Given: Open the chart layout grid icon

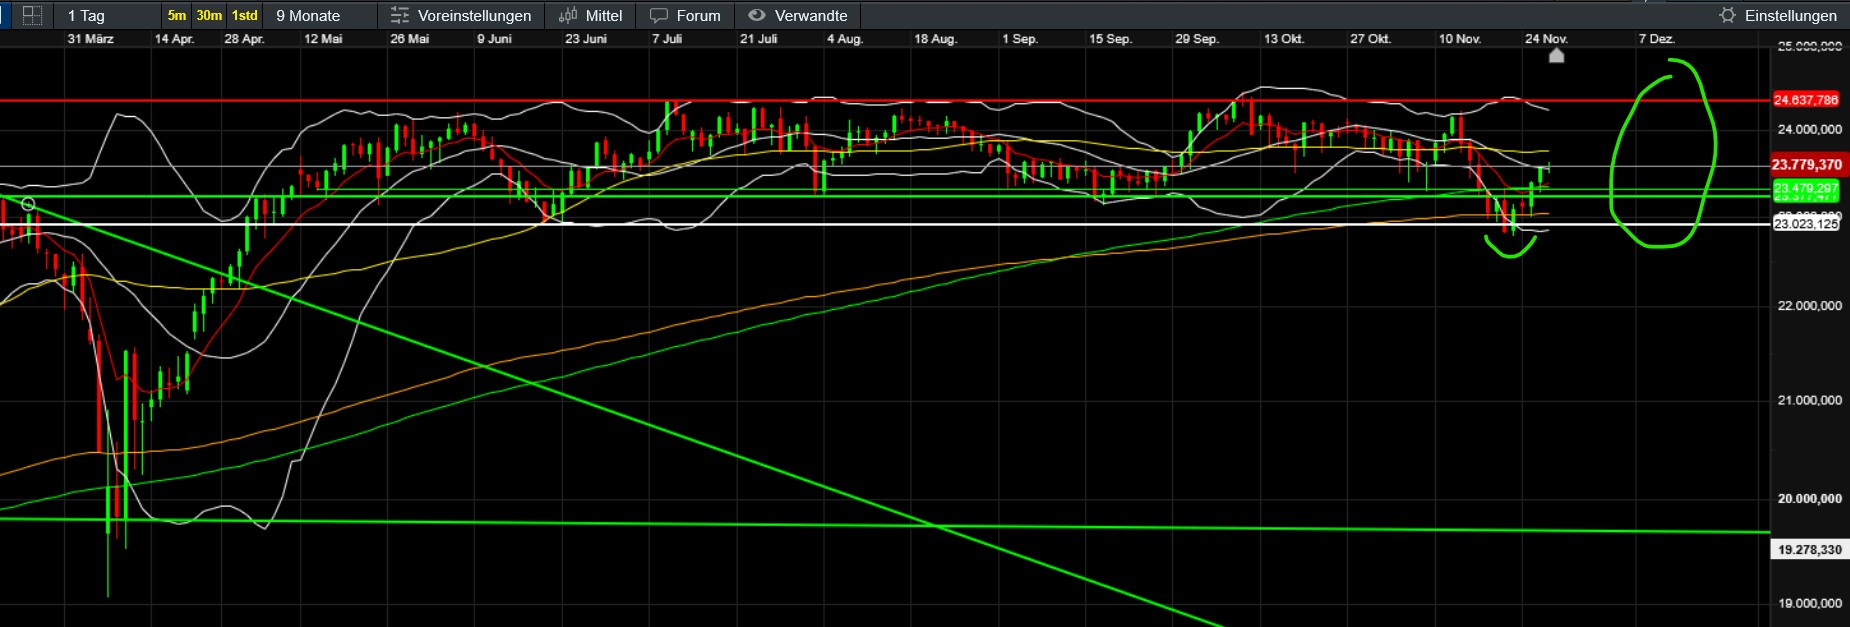Looking at the screenshot, I should [32, 15].
